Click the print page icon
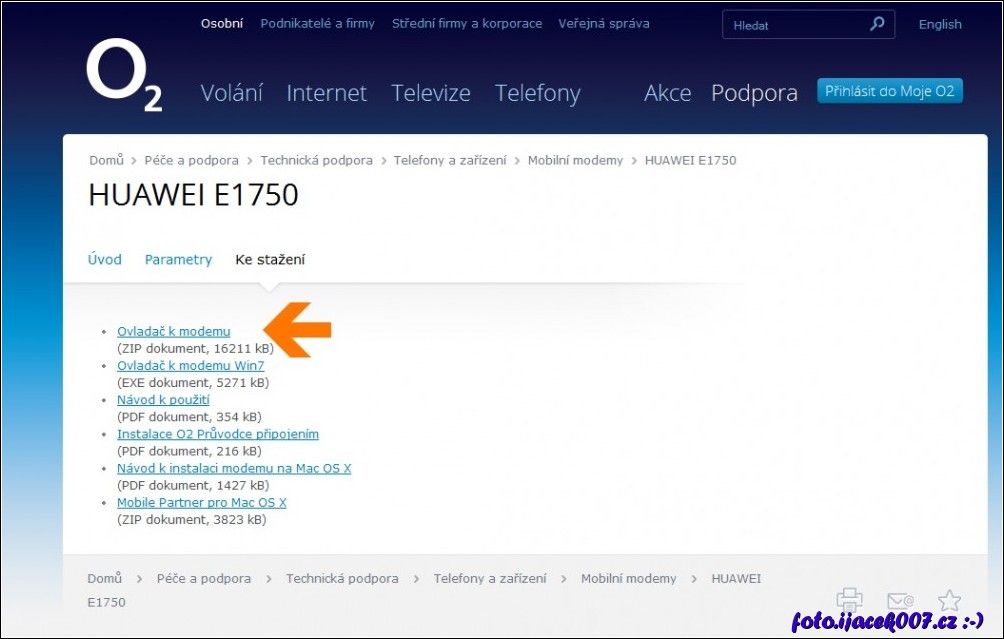 (x=849, y=600)
